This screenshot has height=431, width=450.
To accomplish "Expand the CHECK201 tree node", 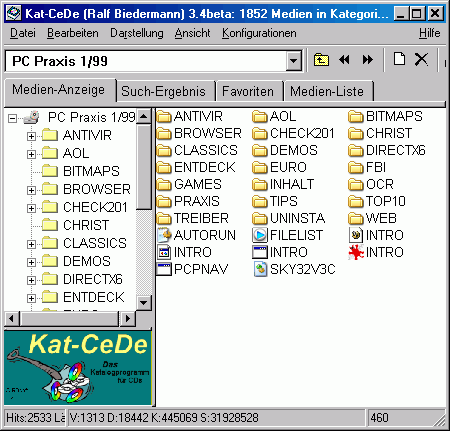I will 31,208.
